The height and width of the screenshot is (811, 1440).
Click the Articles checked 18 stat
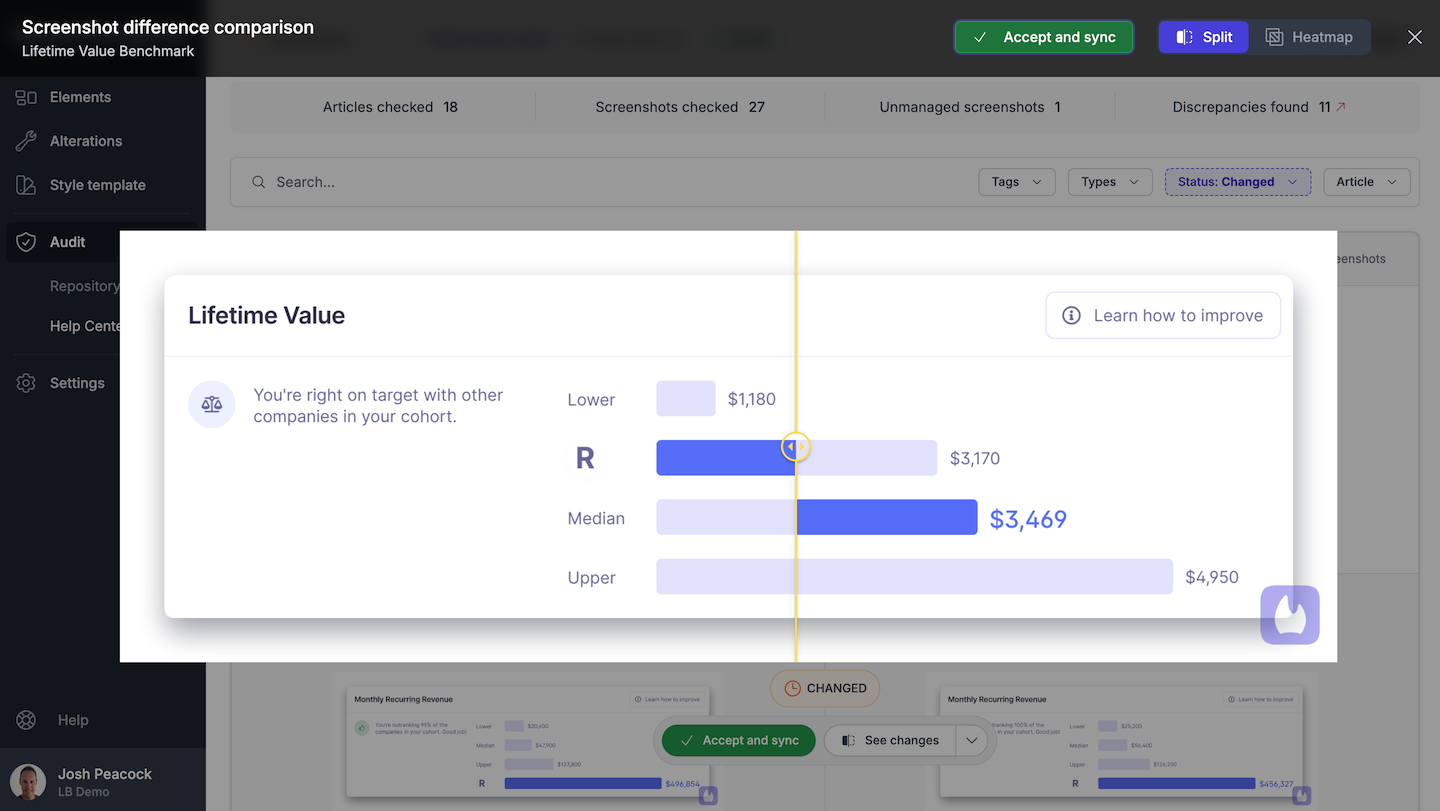click(390, 107)
